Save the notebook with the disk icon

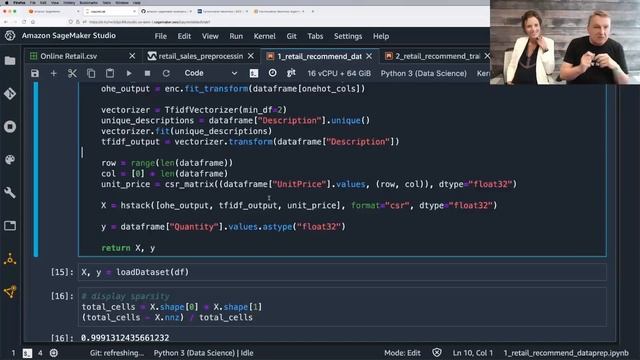[x=35, y=73]
